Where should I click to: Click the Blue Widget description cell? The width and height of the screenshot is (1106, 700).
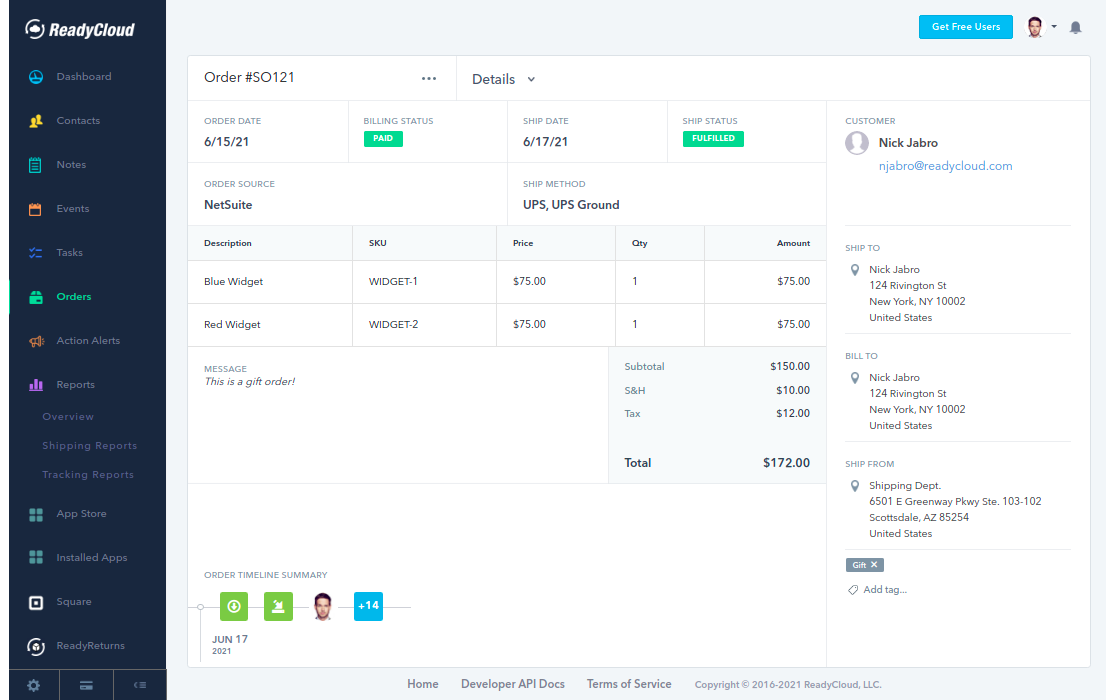click(270, 282)
